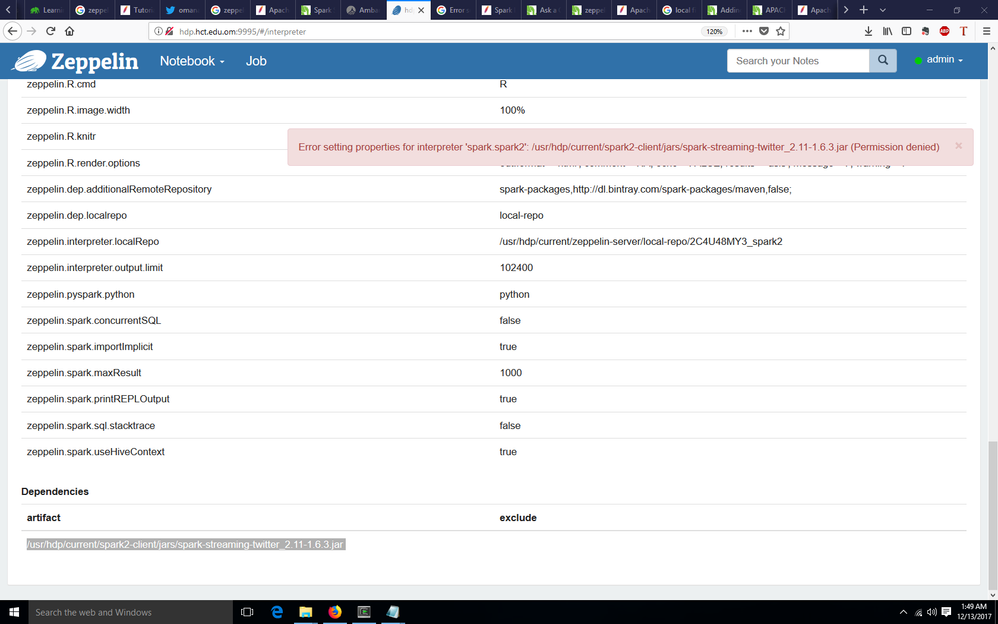
Task: Click the bintray spark-packages repository value
Action: [x=645, y=189]
